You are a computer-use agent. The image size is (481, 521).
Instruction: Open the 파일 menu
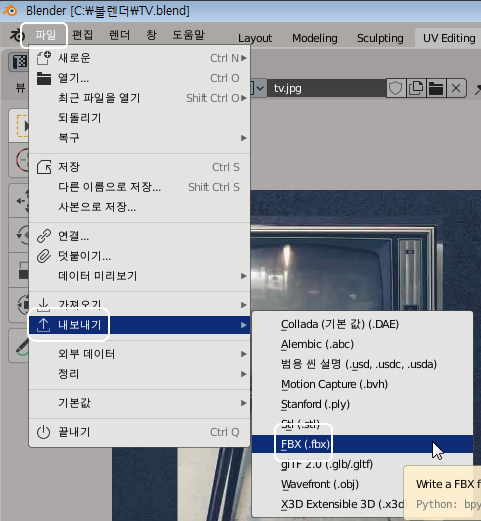(x=46, y=35)
